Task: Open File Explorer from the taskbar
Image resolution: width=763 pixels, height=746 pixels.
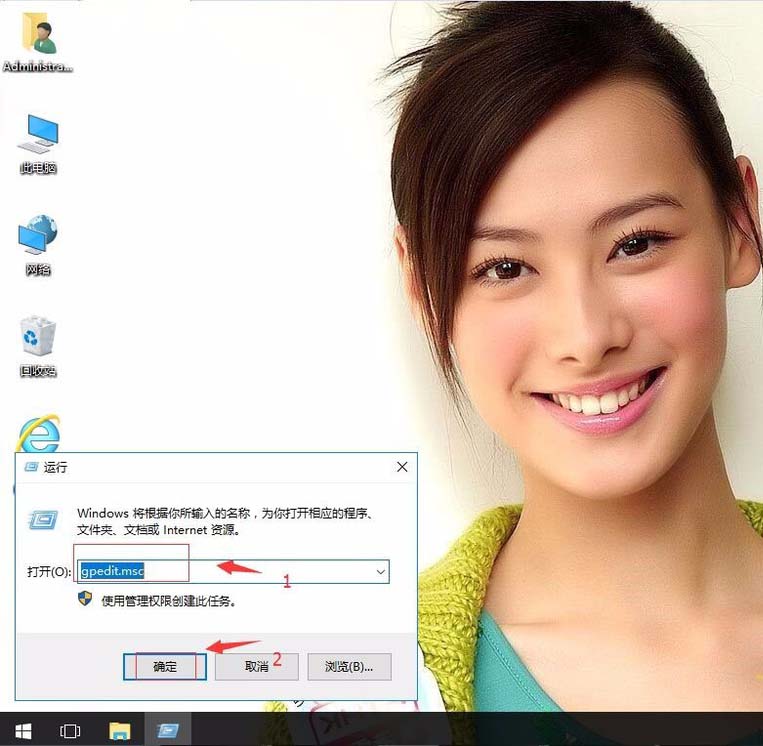Action: point(119,730)
